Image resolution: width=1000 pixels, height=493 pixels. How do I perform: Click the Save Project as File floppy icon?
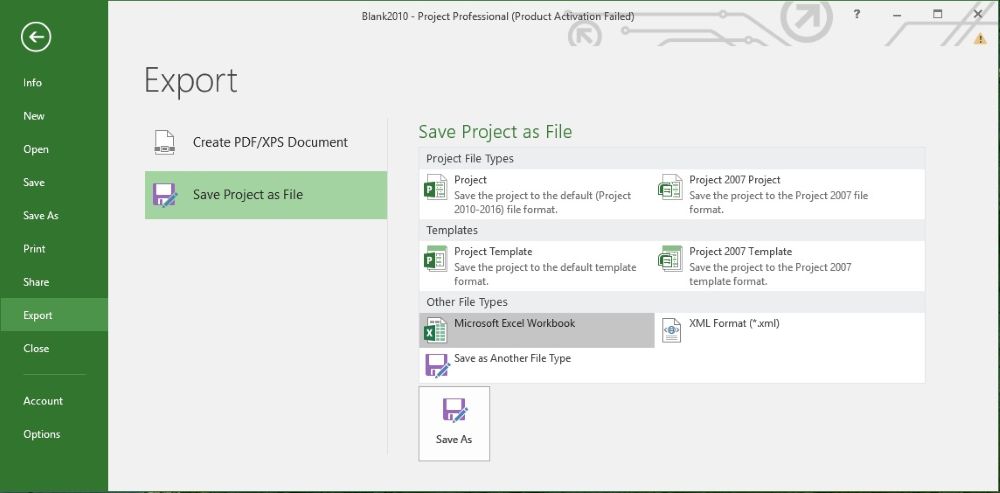pyautogui.click(x=165, y=195)
